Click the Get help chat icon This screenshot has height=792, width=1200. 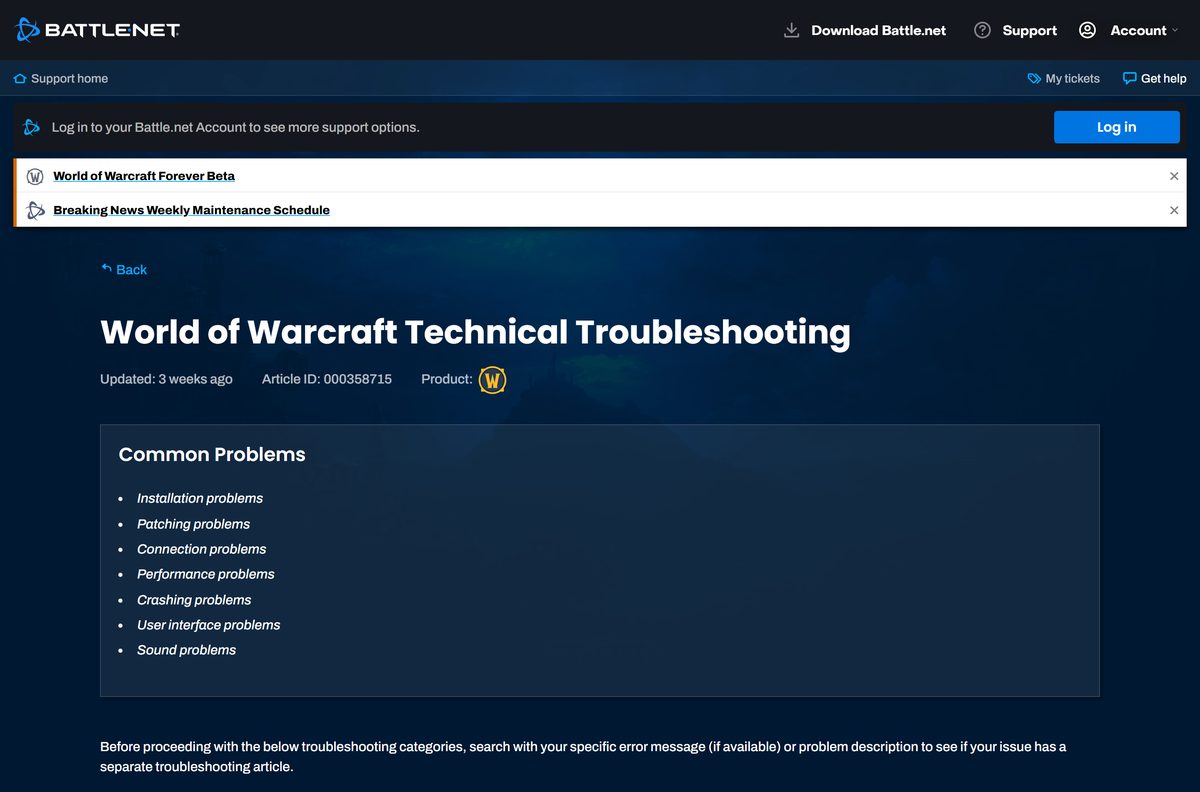pos(1129,78)
